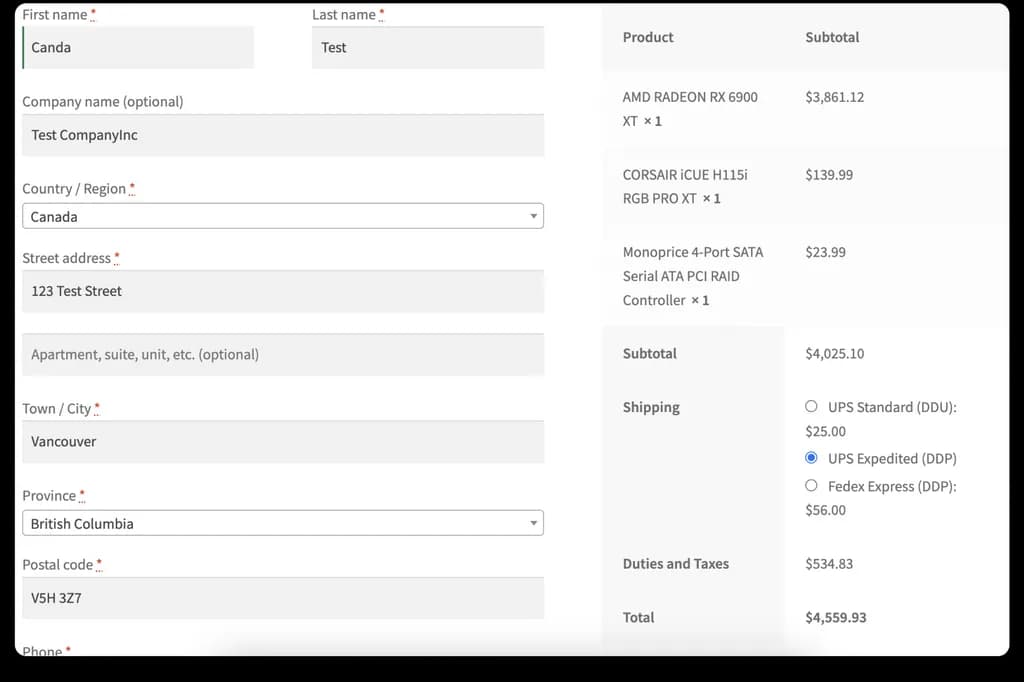Click the Last name input field
Viewport: 1024px width, 682px height.
tap(428, 47)
